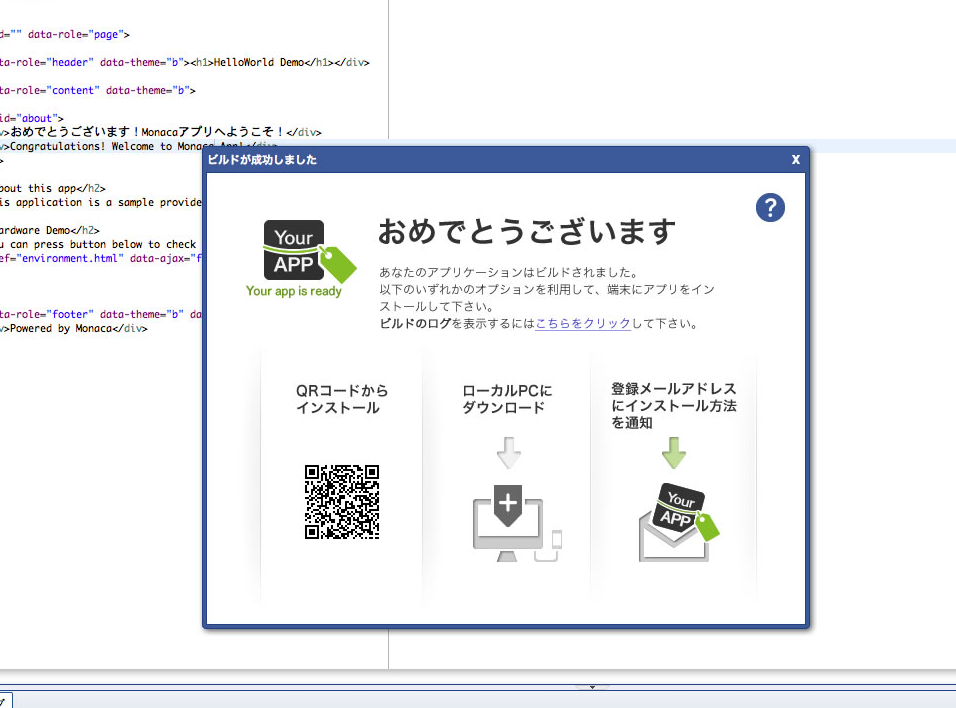Click the small phone icon beside the computer

556,541
